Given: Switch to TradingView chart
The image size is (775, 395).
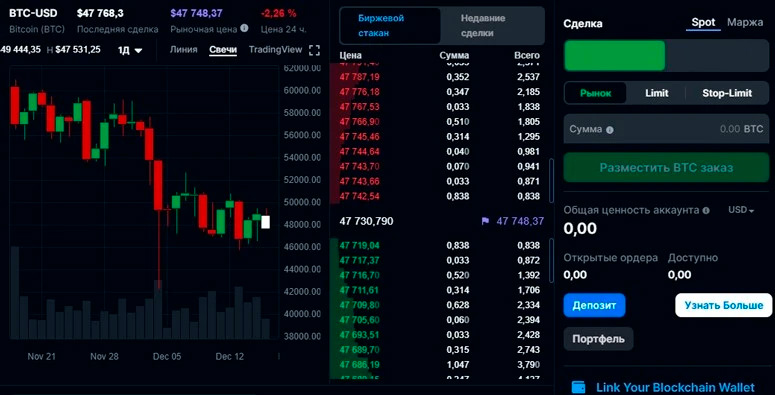Looking at the screenshot, I should [275, 49].
